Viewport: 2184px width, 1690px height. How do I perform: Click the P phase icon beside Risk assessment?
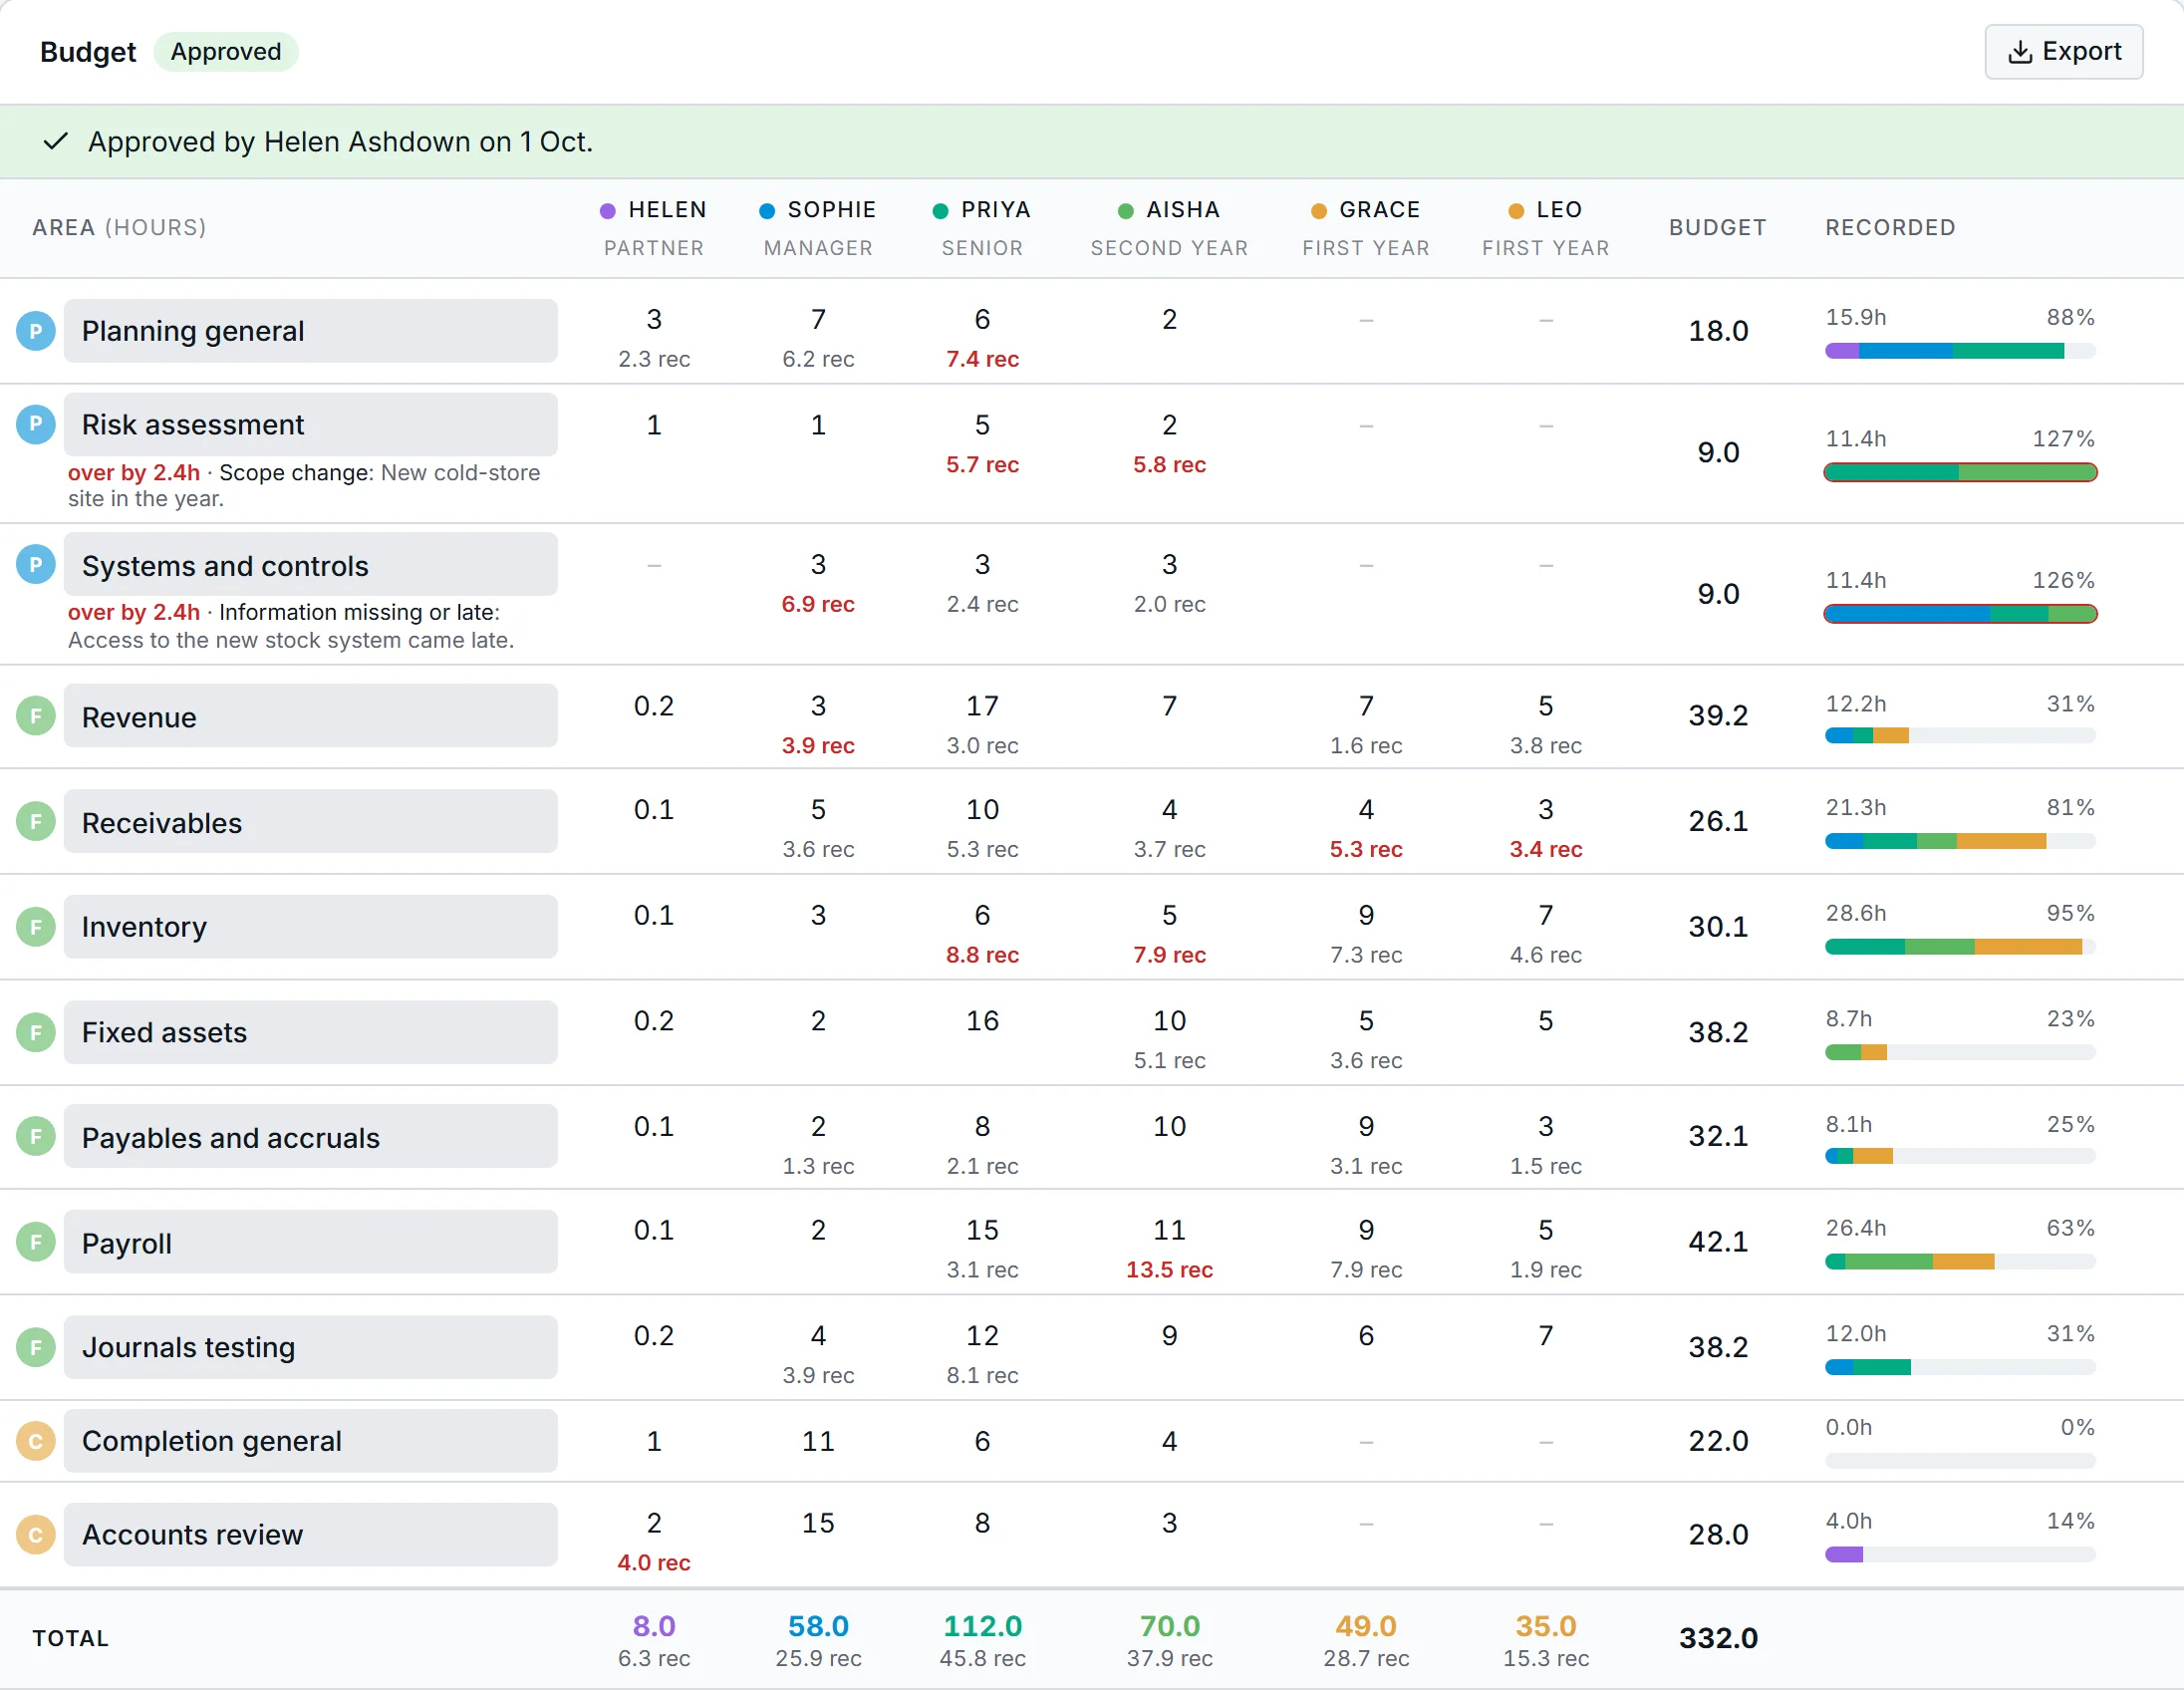click(x=36, y=424)
